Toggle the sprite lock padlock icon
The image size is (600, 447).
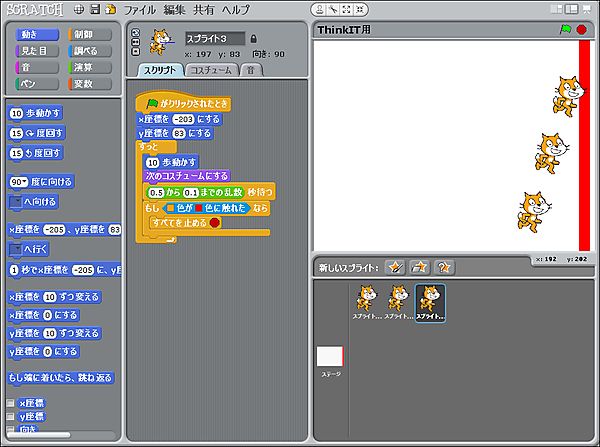254,39
